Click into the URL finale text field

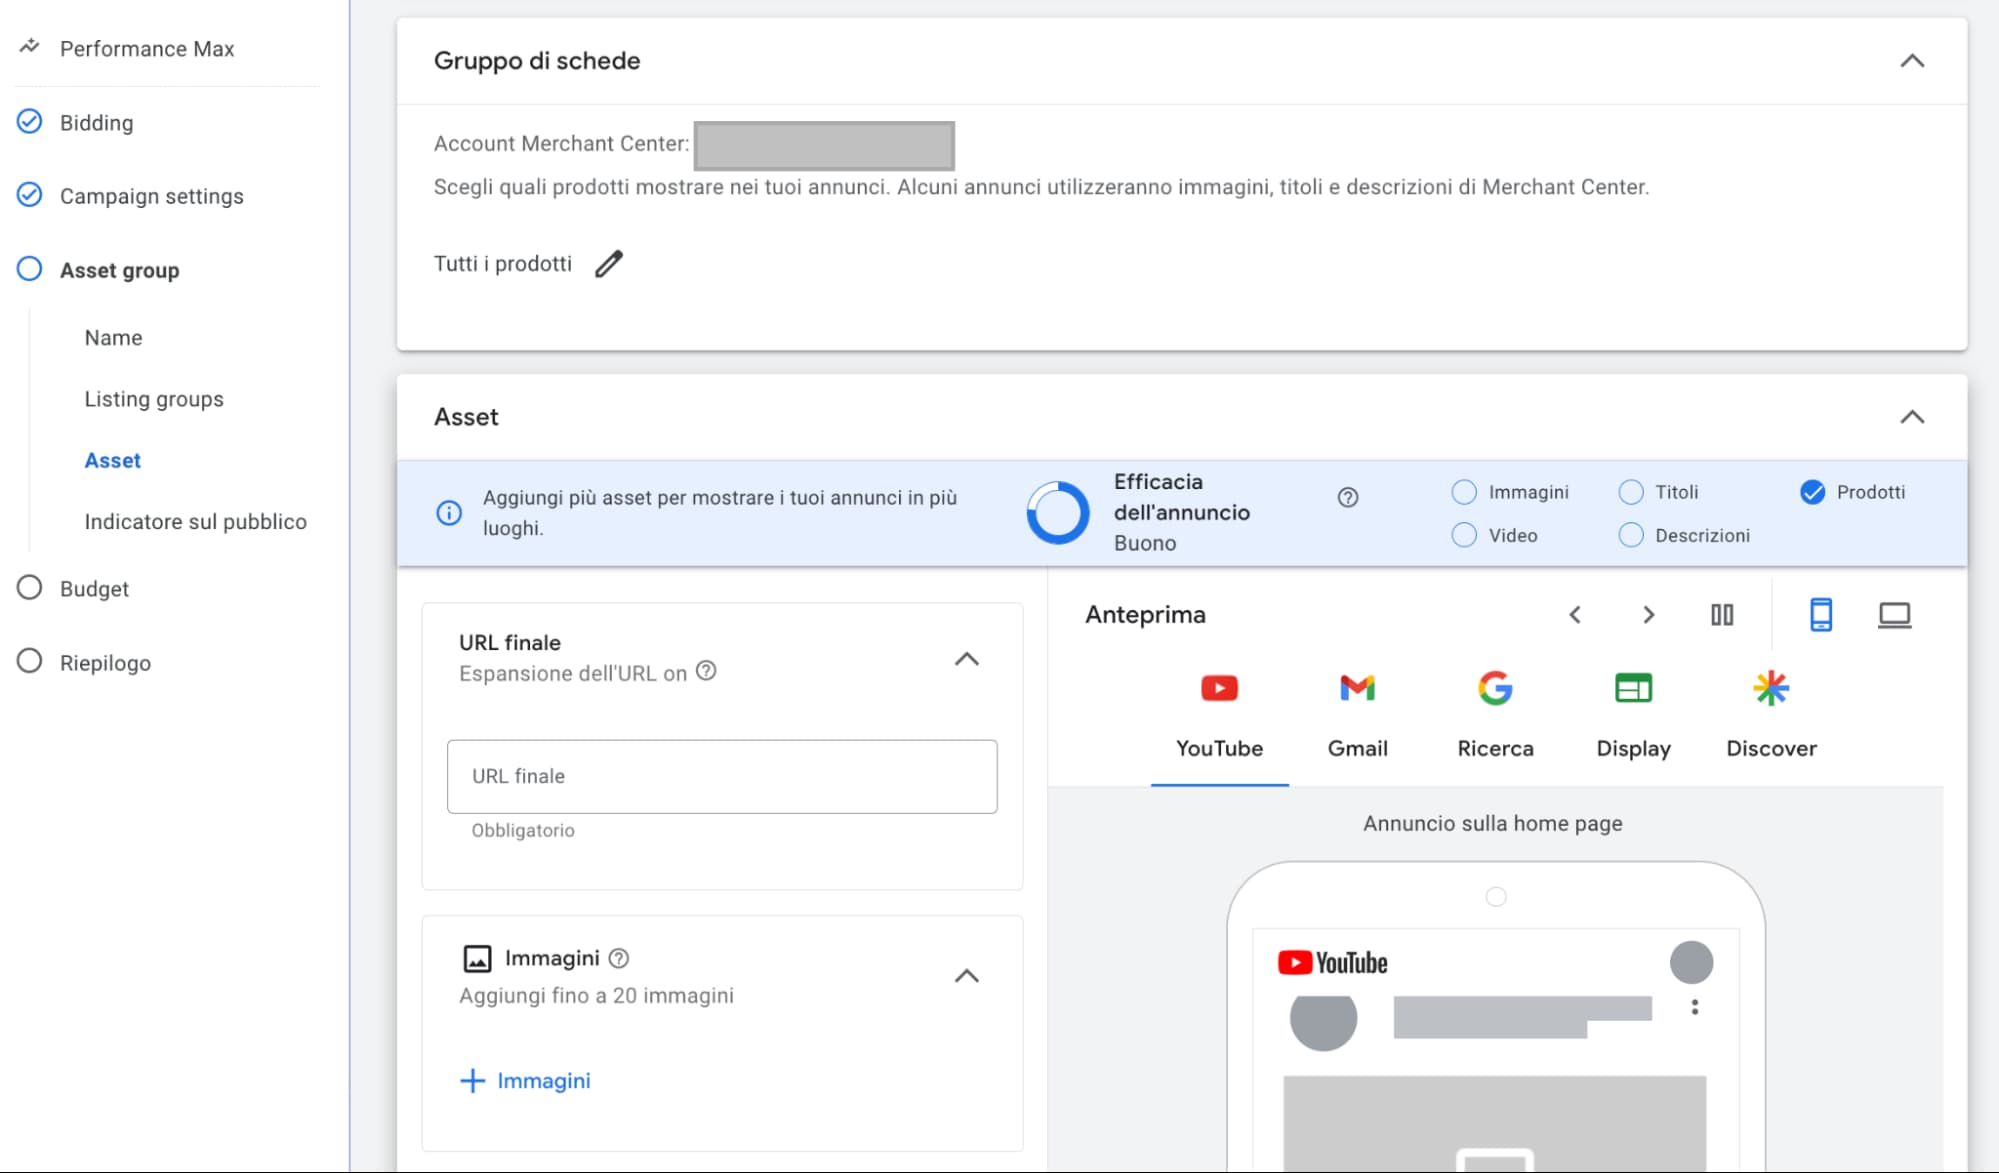(721, 777)
